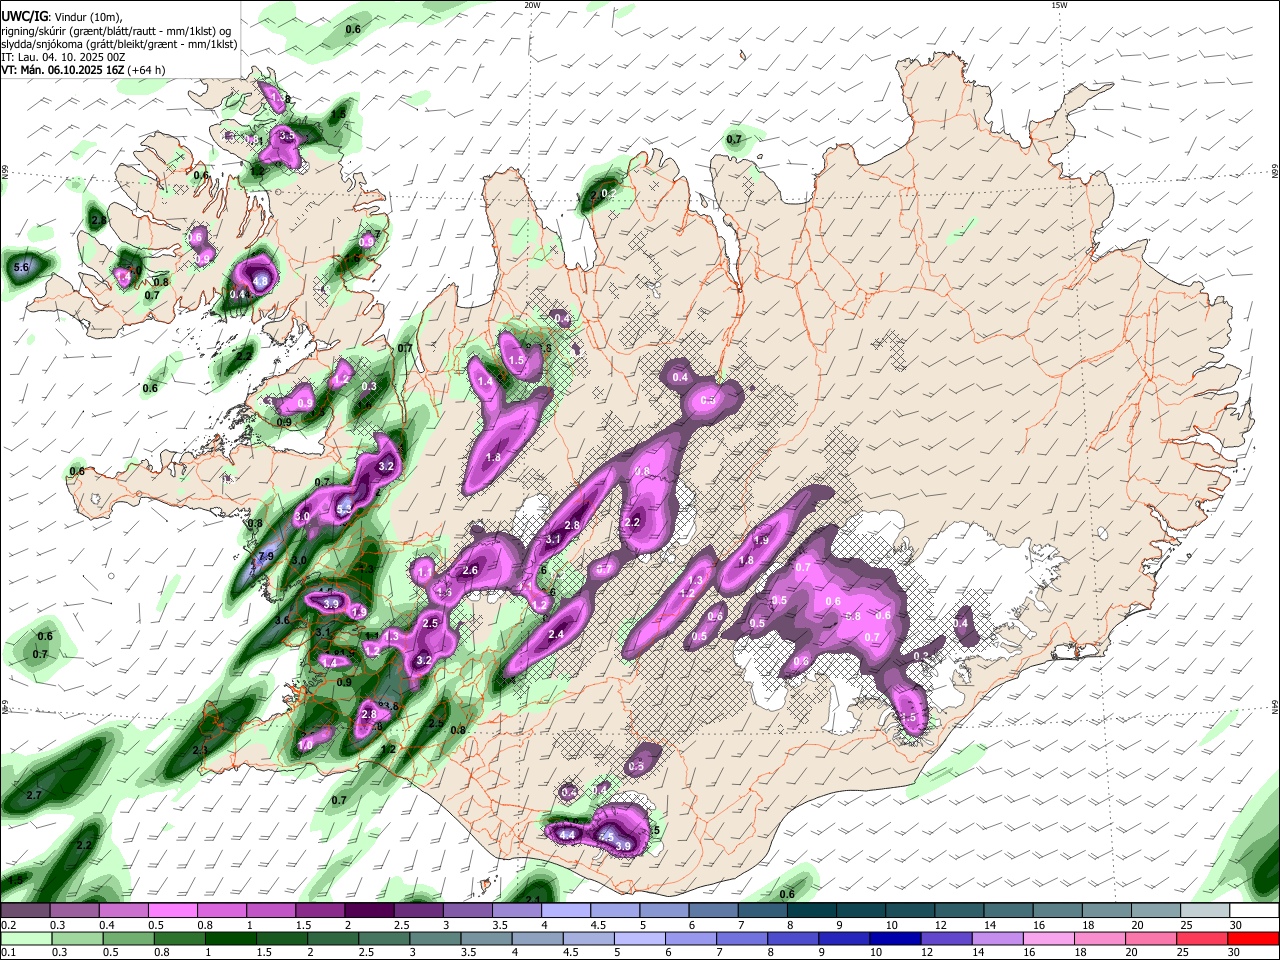This screenshot has width=1280, height=960.
Task: Click the darkest navy swatch in the rain legend
Action: [893, 939]
